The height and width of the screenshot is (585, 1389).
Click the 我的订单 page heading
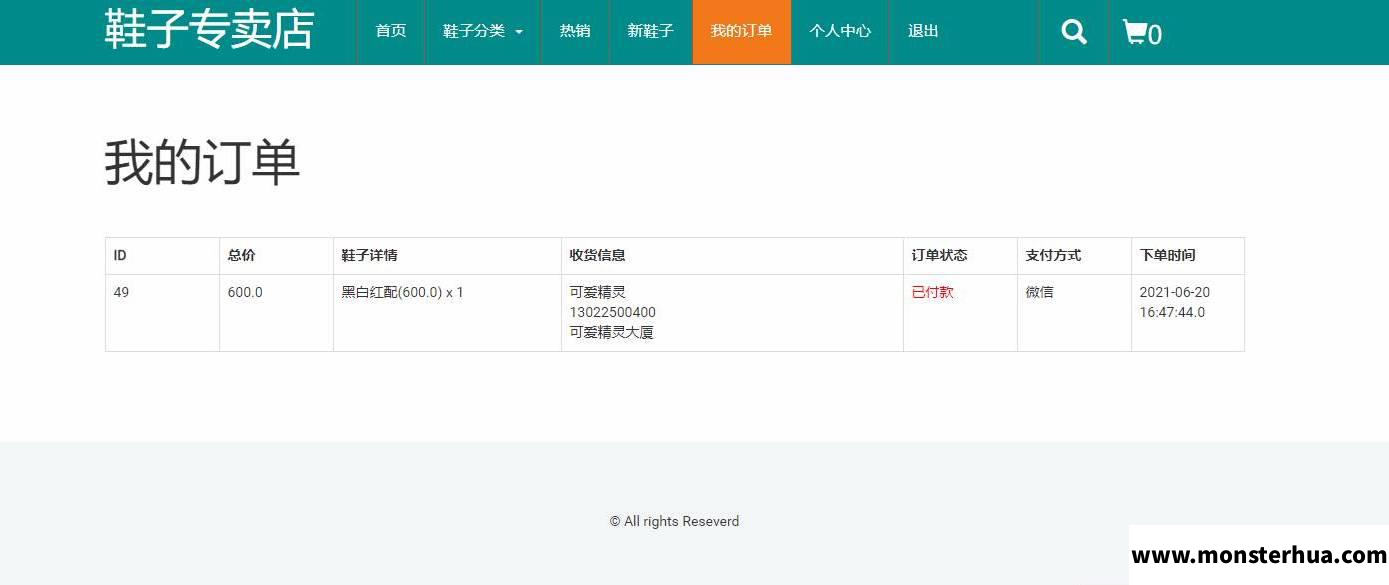pyautogui.click(x=202, y=163)
